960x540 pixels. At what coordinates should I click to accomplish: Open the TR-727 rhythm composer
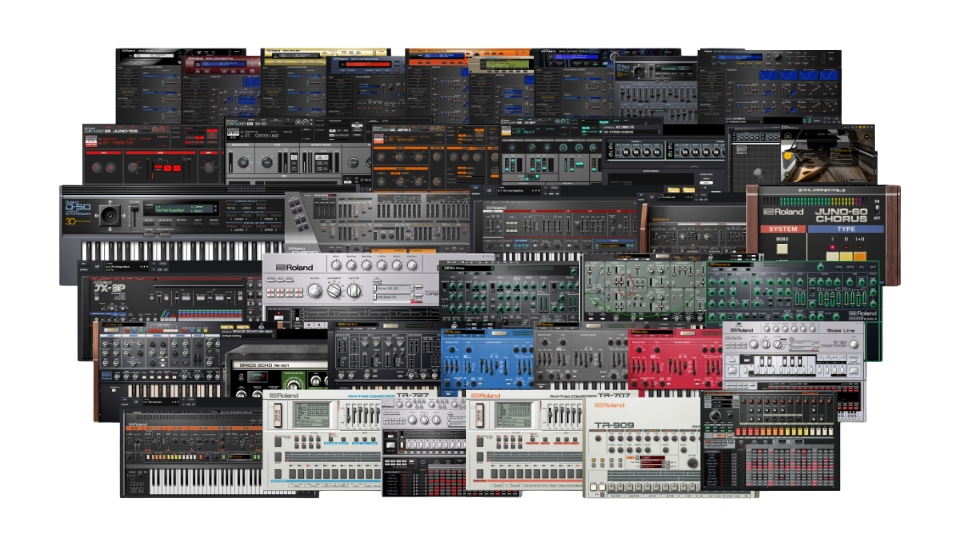[x=323, y=441]
